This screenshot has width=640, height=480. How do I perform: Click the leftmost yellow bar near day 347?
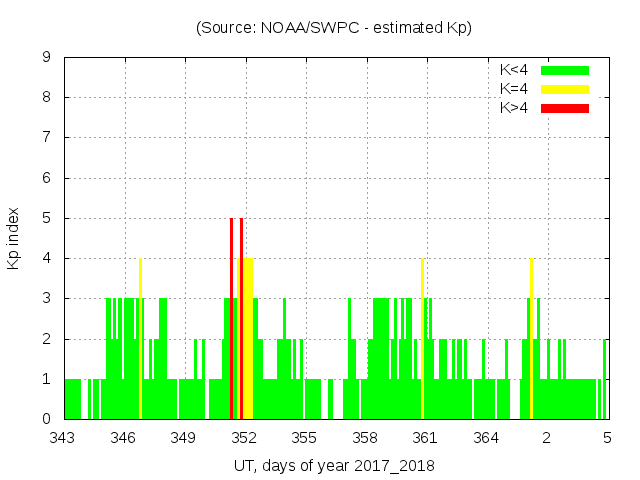(140, 338)
